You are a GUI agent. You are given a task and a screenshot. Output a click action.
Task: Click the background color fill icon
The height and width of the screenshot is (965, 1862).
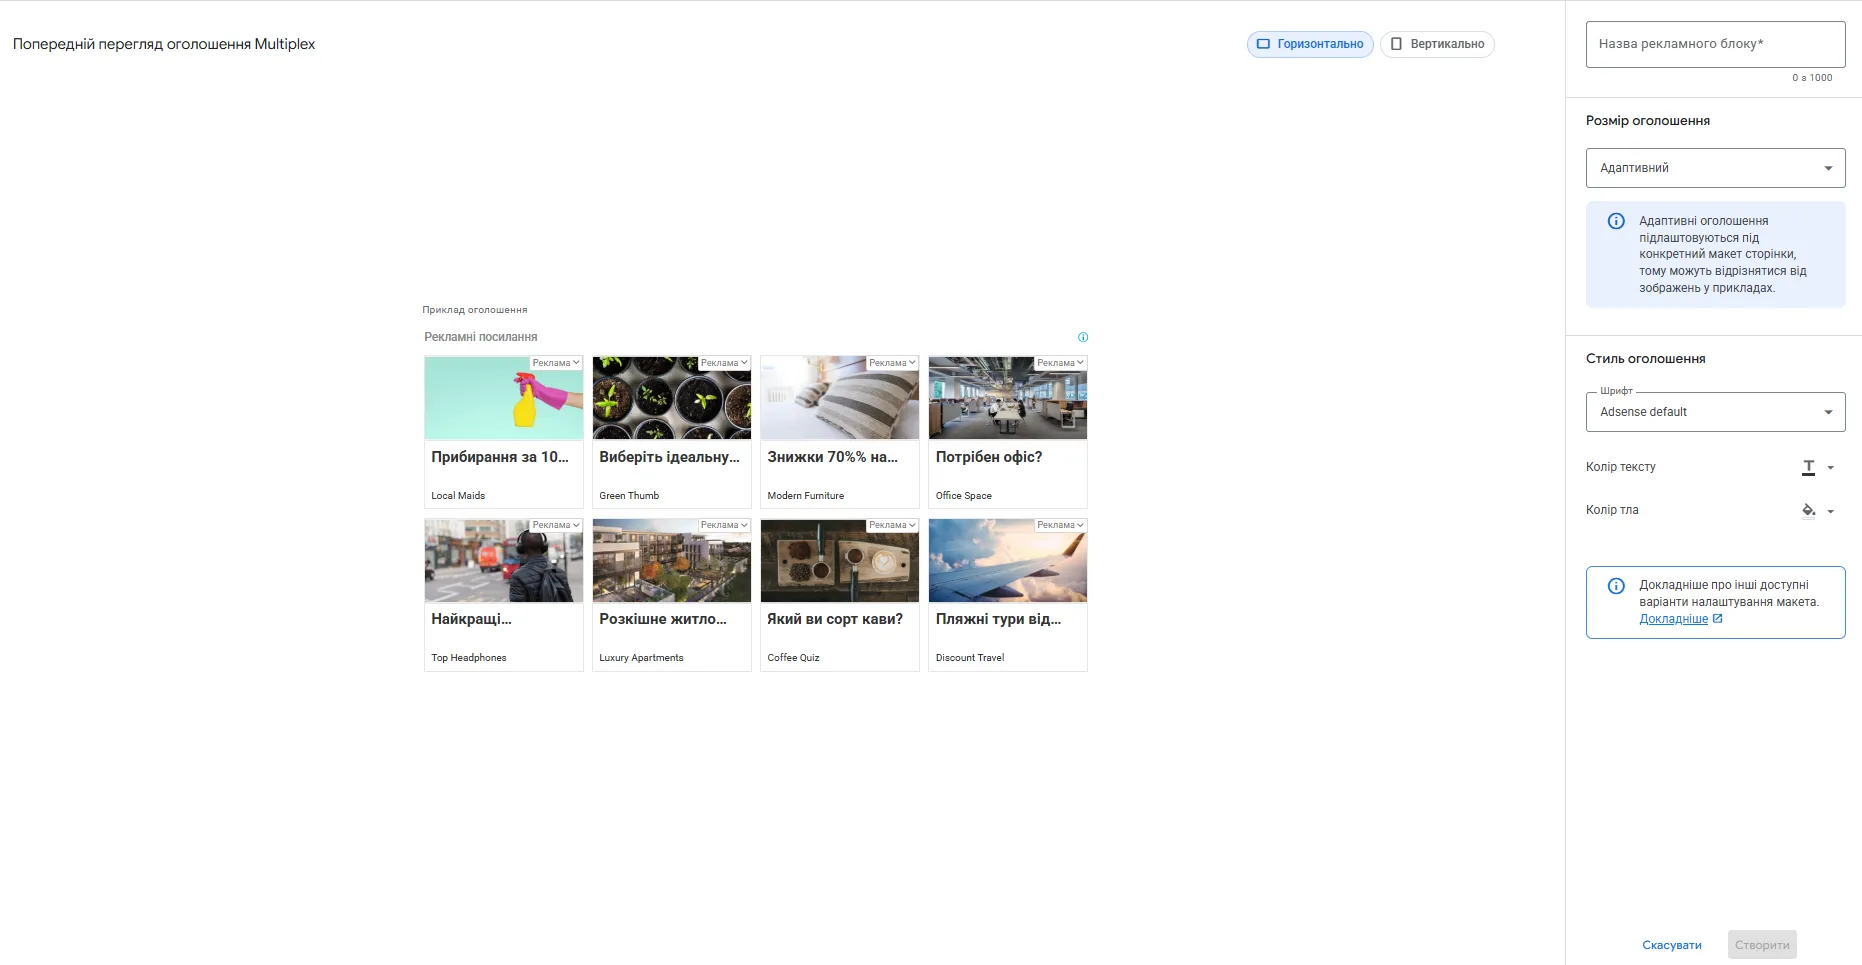(x=1808, y=510)
